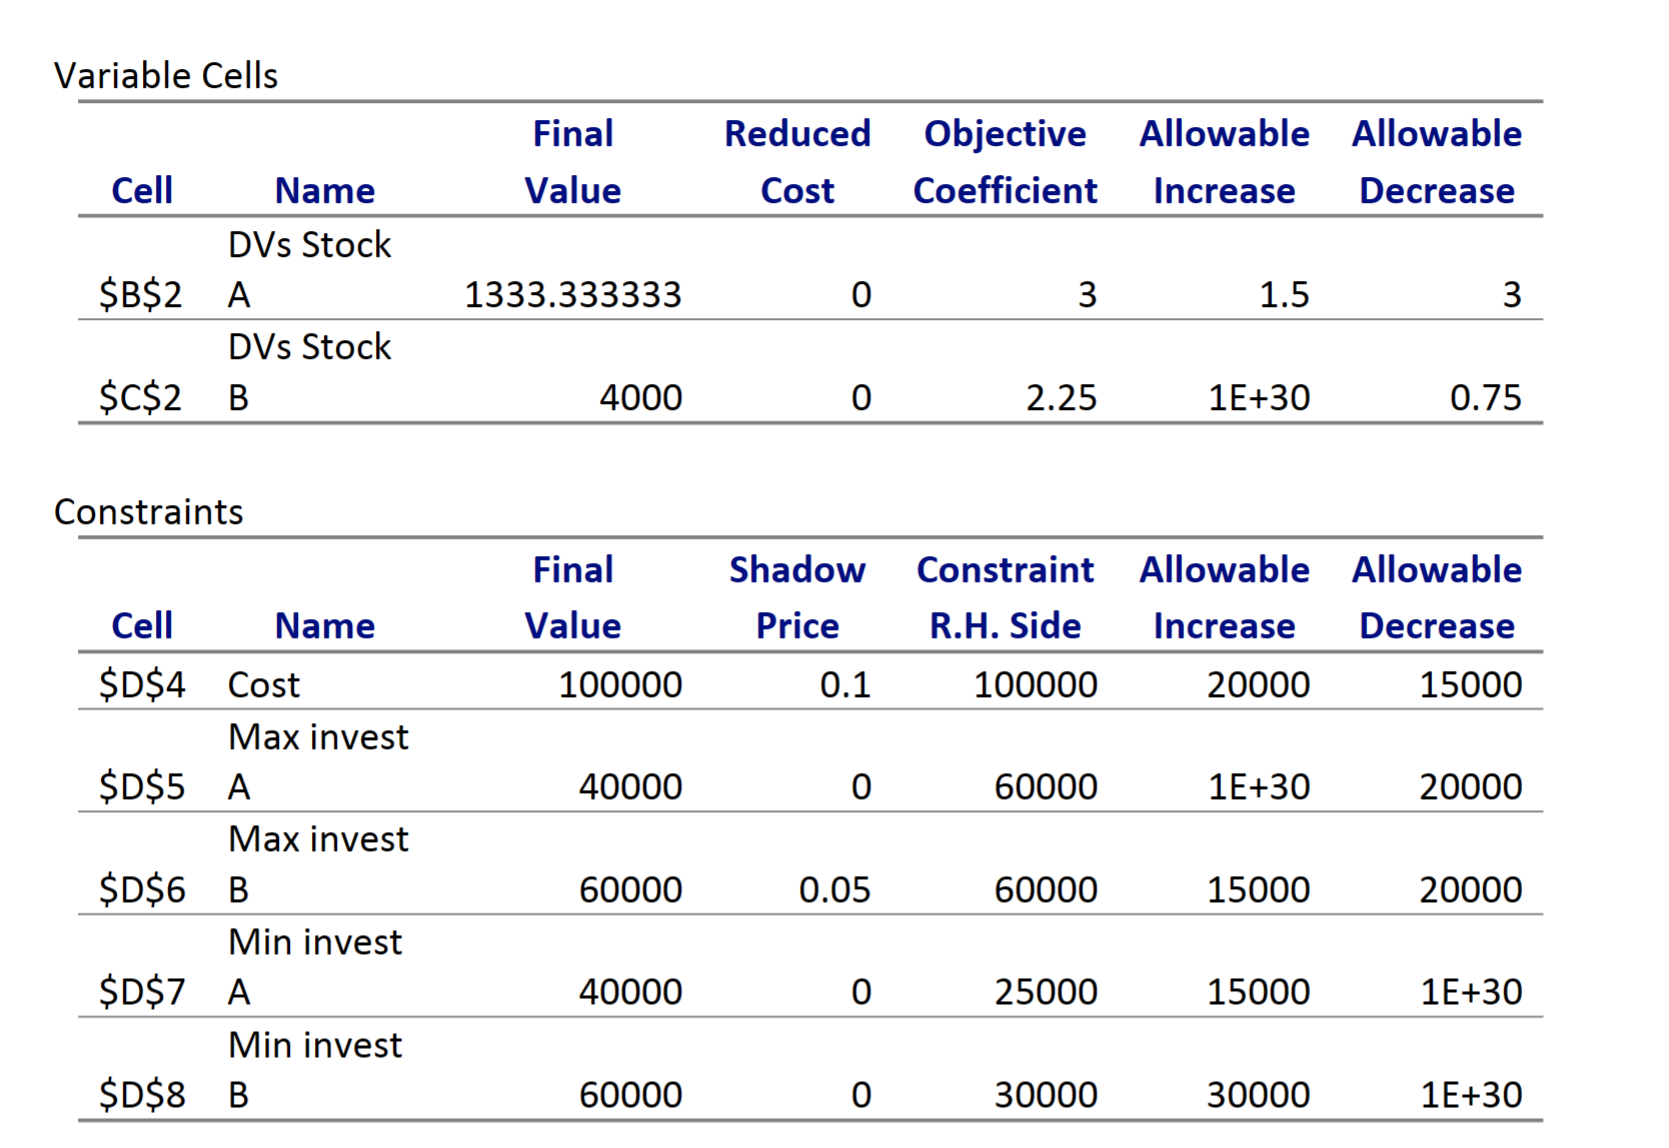Select the Final Value column header
Viewport: 1669px width, 1148px height.
pos(572,160)
